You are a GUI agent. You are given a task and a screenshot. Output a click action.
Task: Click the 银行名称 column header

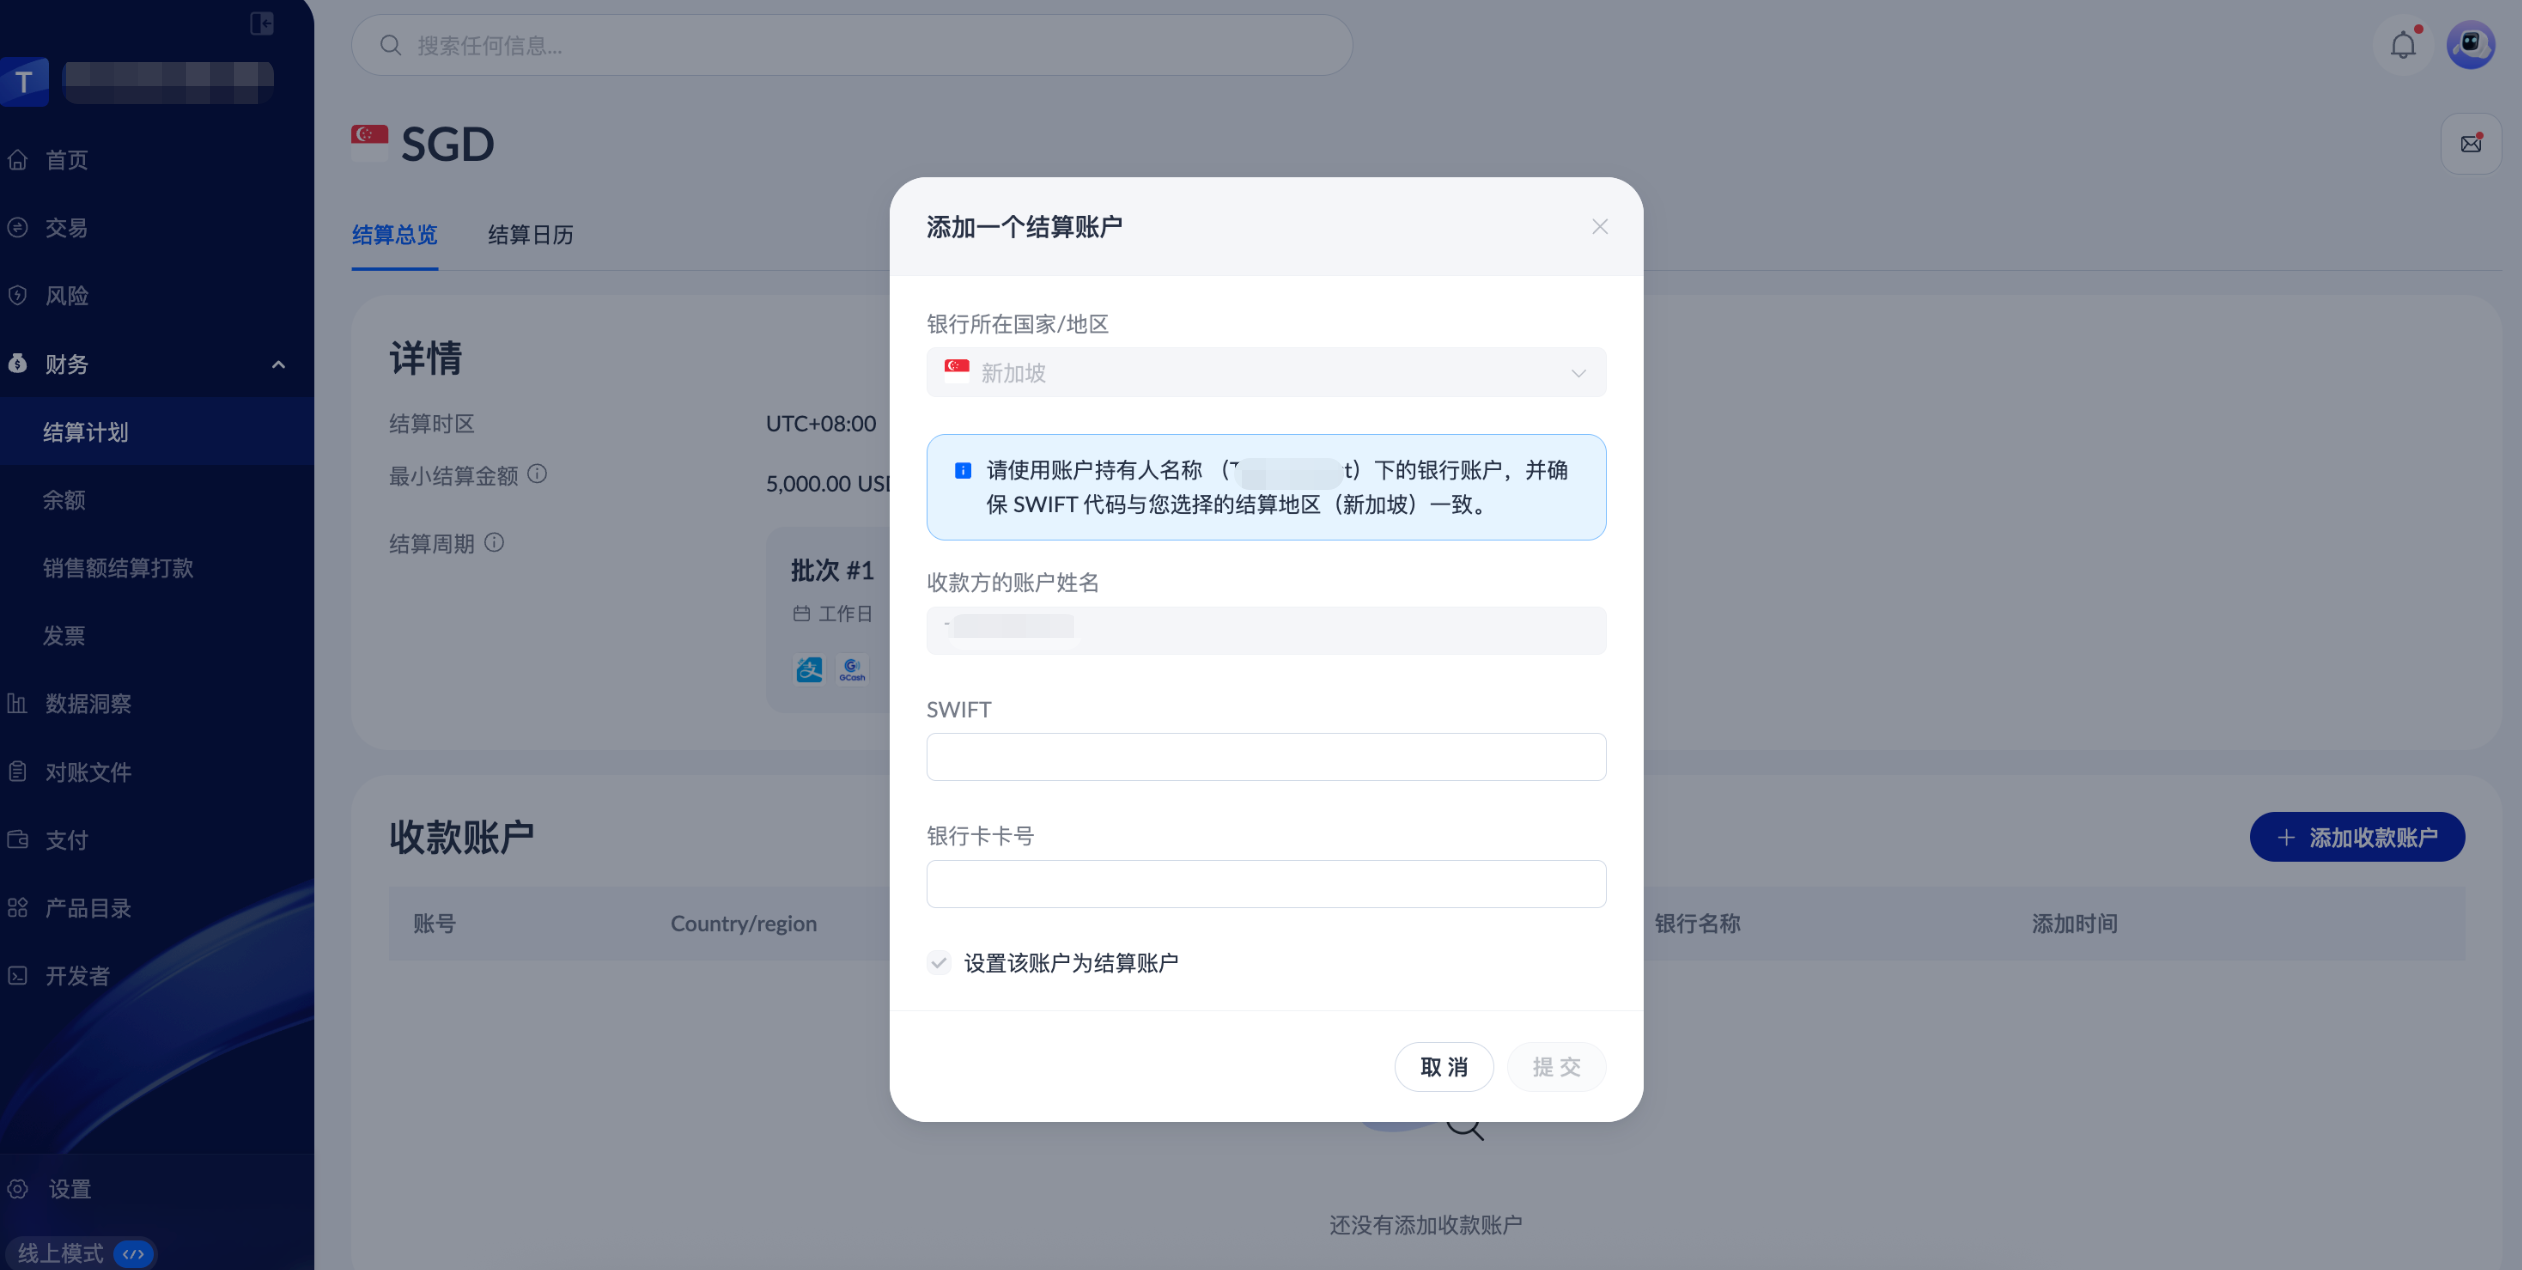[x=1698, y=924]
